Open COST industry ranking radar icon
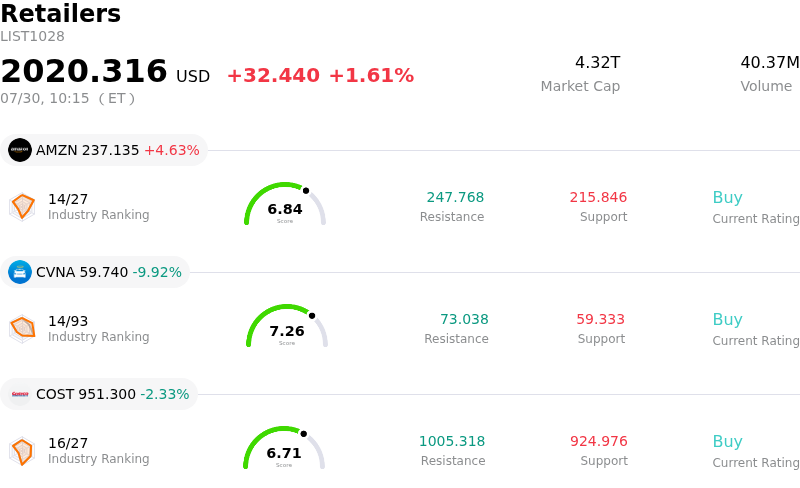Image resolution: width=800 pixels, height=488 pixels. click(22, 451)
